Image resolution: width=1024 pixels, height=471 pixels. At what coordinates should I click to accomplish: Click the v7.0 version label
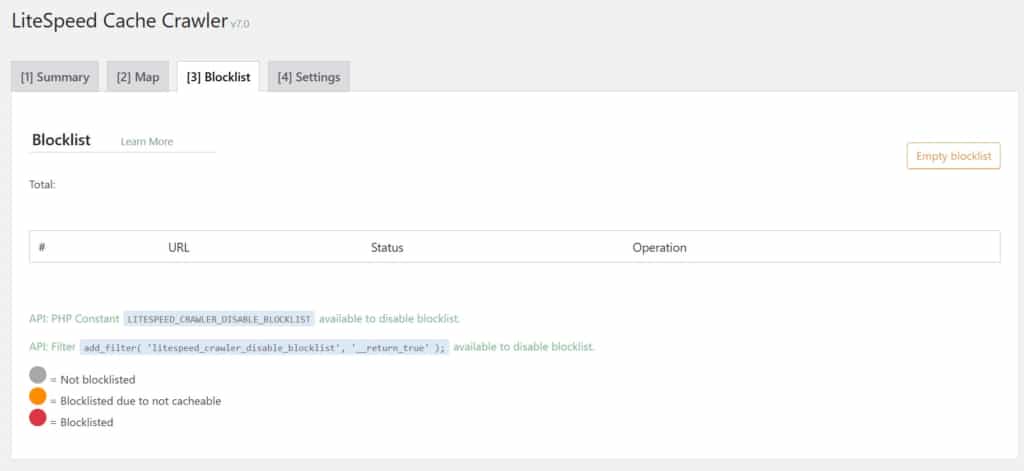240,24
